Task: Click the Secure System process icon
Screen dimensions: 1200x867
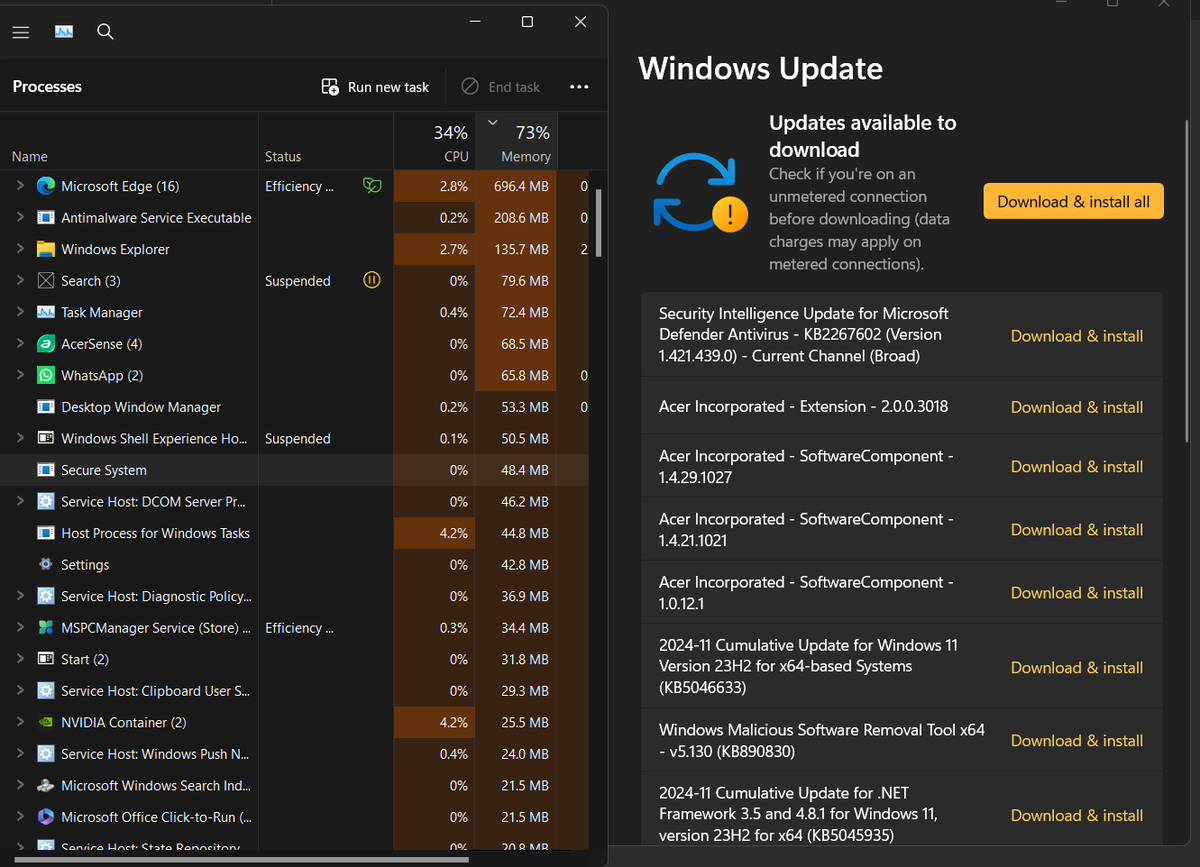Action: click(x=45, y=470)
